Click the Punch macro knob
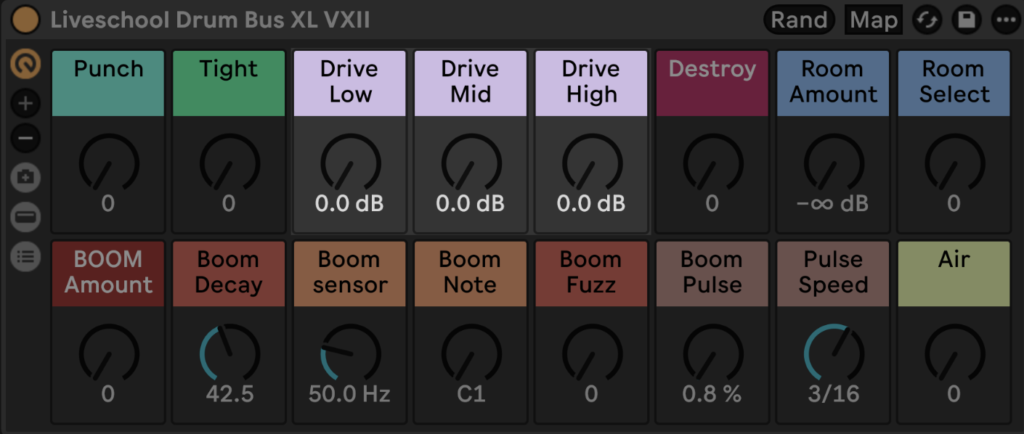The image size is (1024, 434). click(108, 163)
